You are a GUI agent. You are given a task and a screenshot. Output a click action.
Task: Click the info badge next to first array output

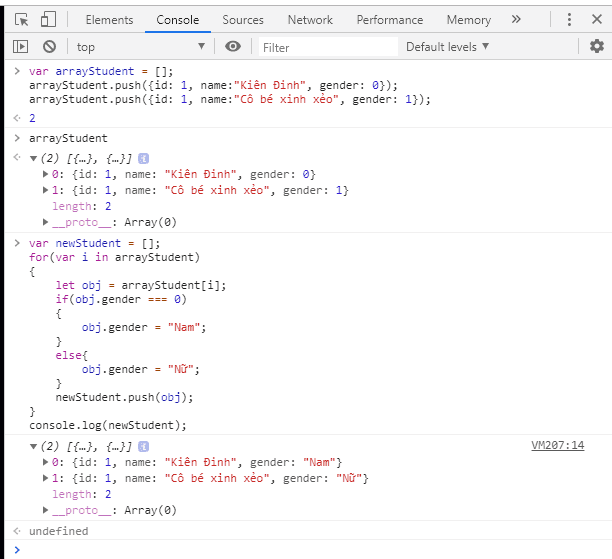pos(143,158)
